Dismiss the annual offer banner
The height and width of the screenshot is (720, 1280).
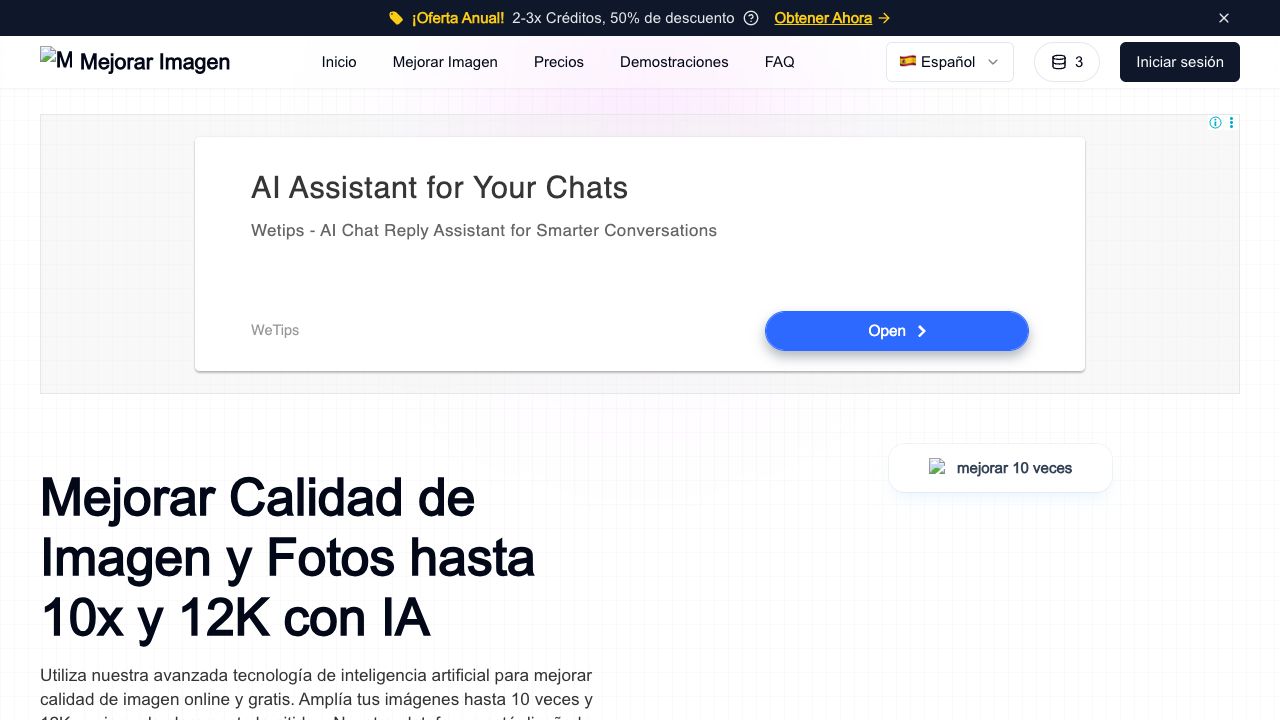click(x=1224, y=18)
